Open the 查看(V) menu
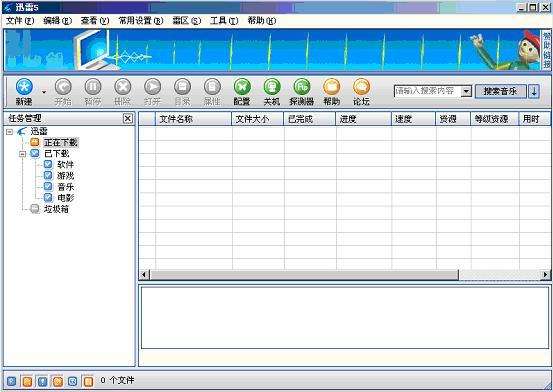Screen dimensions: 553x392 [x=95, y=21]
